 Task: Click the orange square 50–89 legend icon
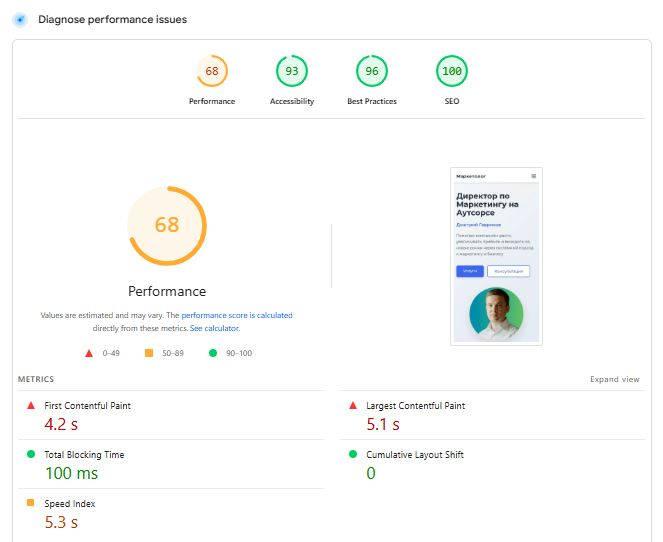pyautogui.click(x=149, y=353)
